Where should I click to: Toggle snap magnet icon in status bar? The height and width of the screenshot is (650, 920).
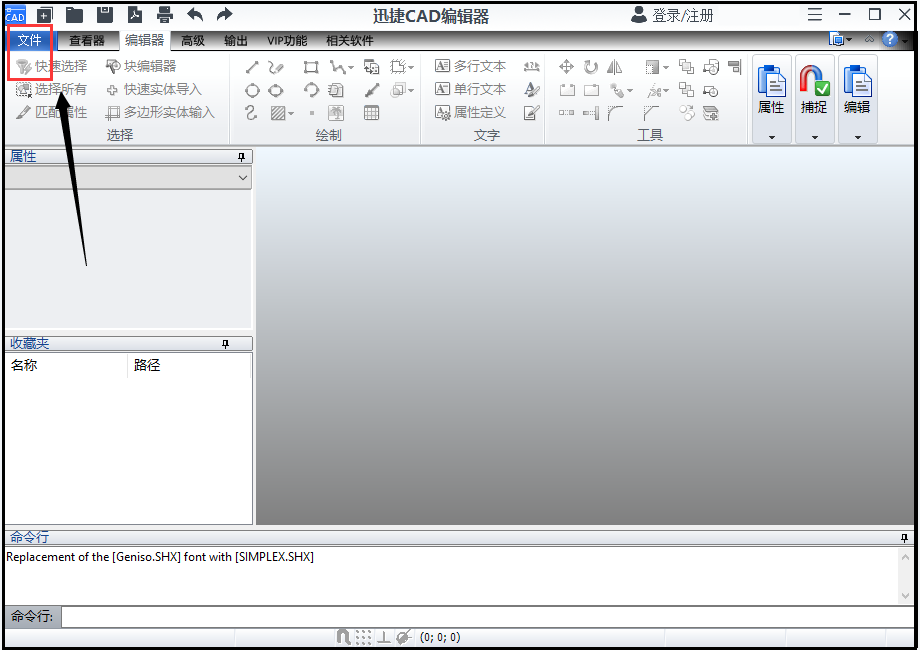(344, 637)
